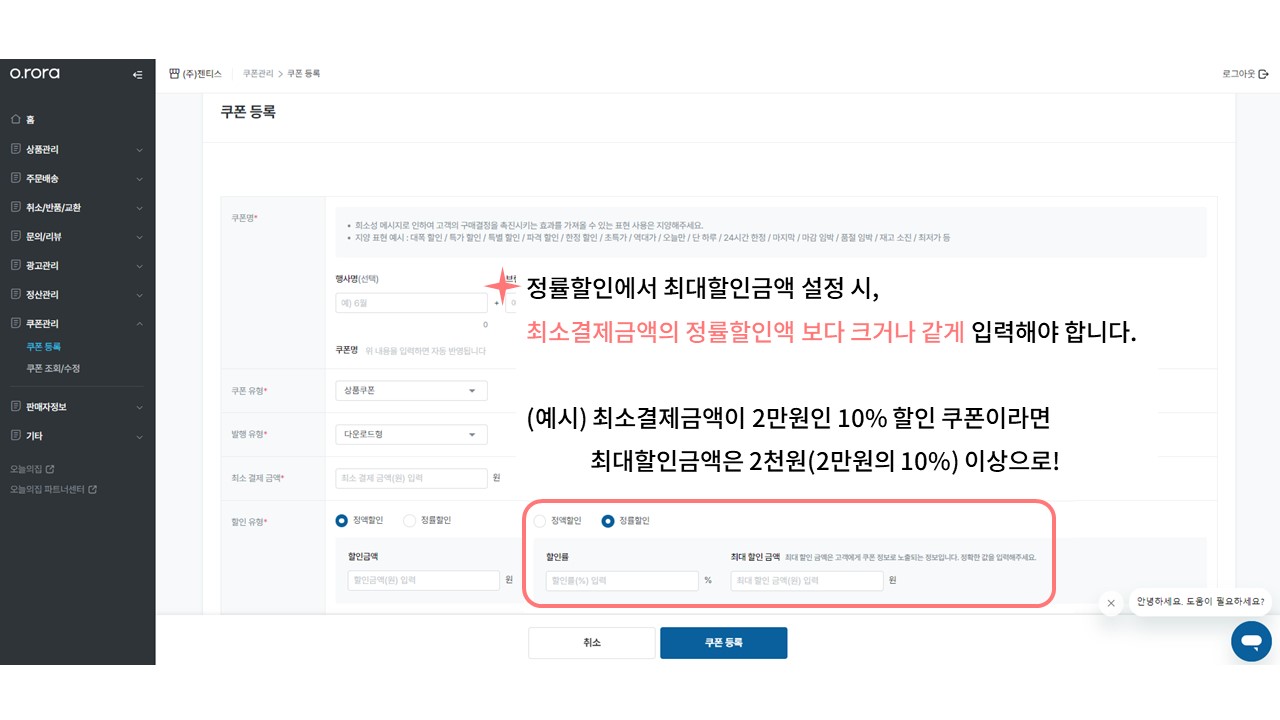The height and width of the screenshot is (720, 1280).
Task: Click the 주문배송 menu icon
Action: click(15, 178)
